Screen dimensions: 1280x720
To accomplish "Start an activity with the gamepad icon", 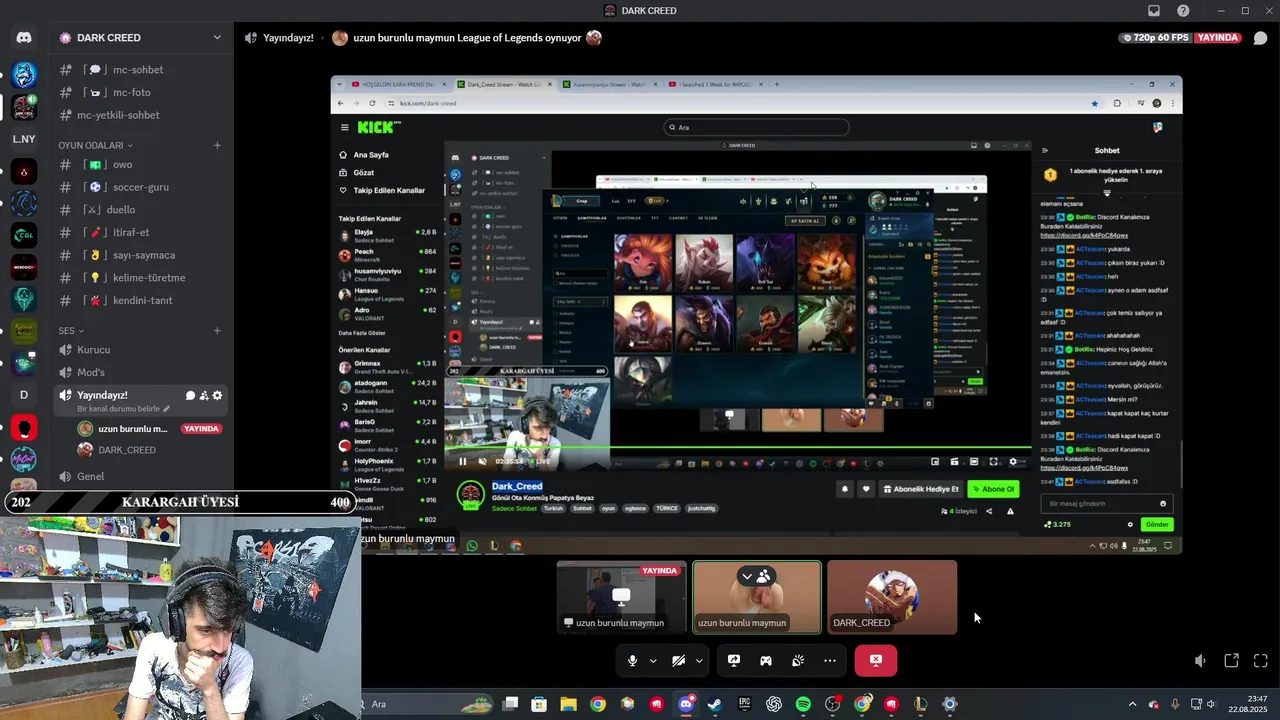I will click(765, 660).
